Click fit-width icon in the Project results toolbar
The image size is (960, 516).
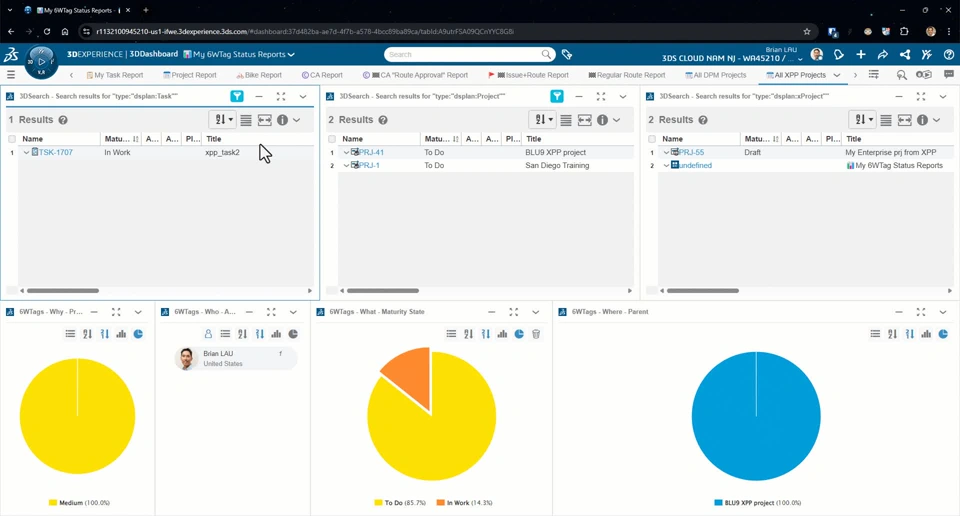coord(585,120)
